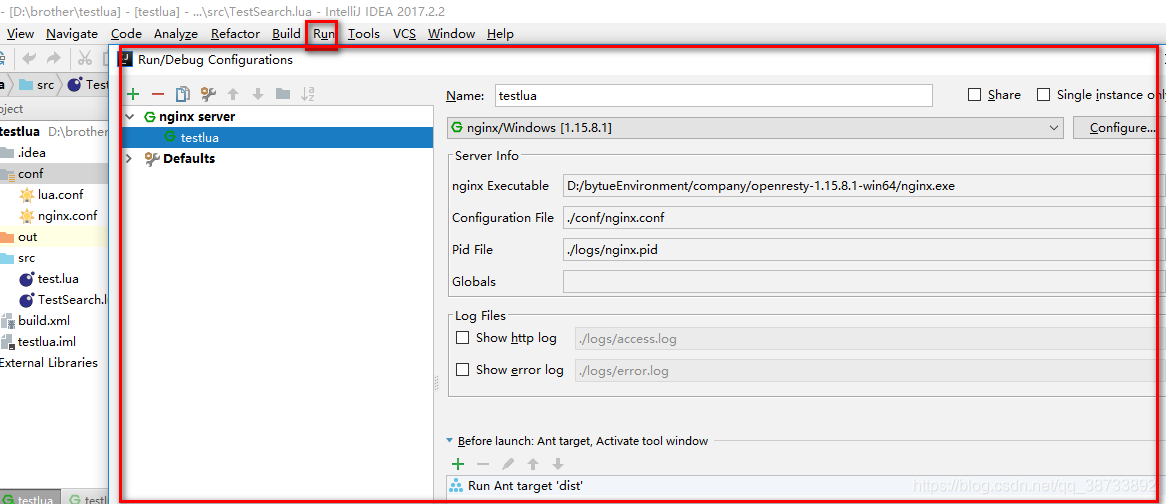Move the configuration up in the list
The image size is (1166, 504).
[x=233, y=94]
